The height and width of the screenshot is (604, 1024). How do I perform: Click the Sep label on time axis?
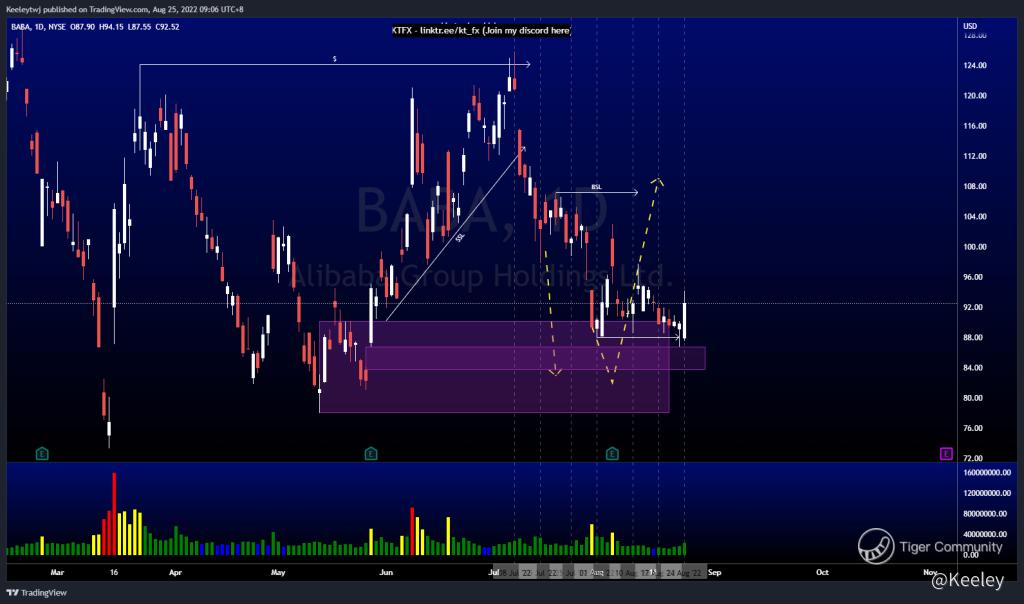(714, 573)
